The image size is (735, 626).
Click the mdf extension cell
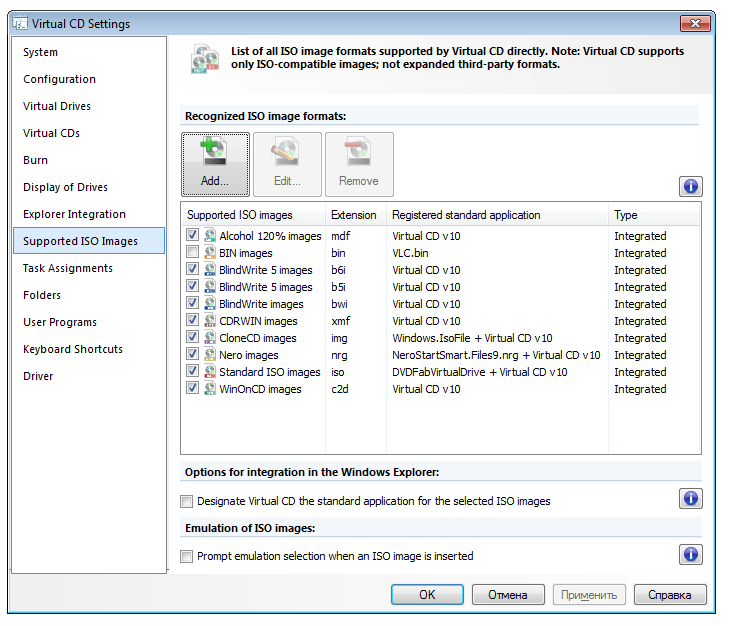pyautogui.click(x=341, y=236)
